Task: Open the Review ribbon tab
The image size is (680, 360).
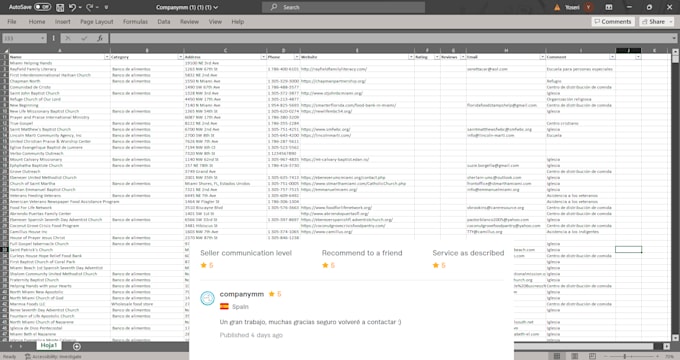Action: 189,21
